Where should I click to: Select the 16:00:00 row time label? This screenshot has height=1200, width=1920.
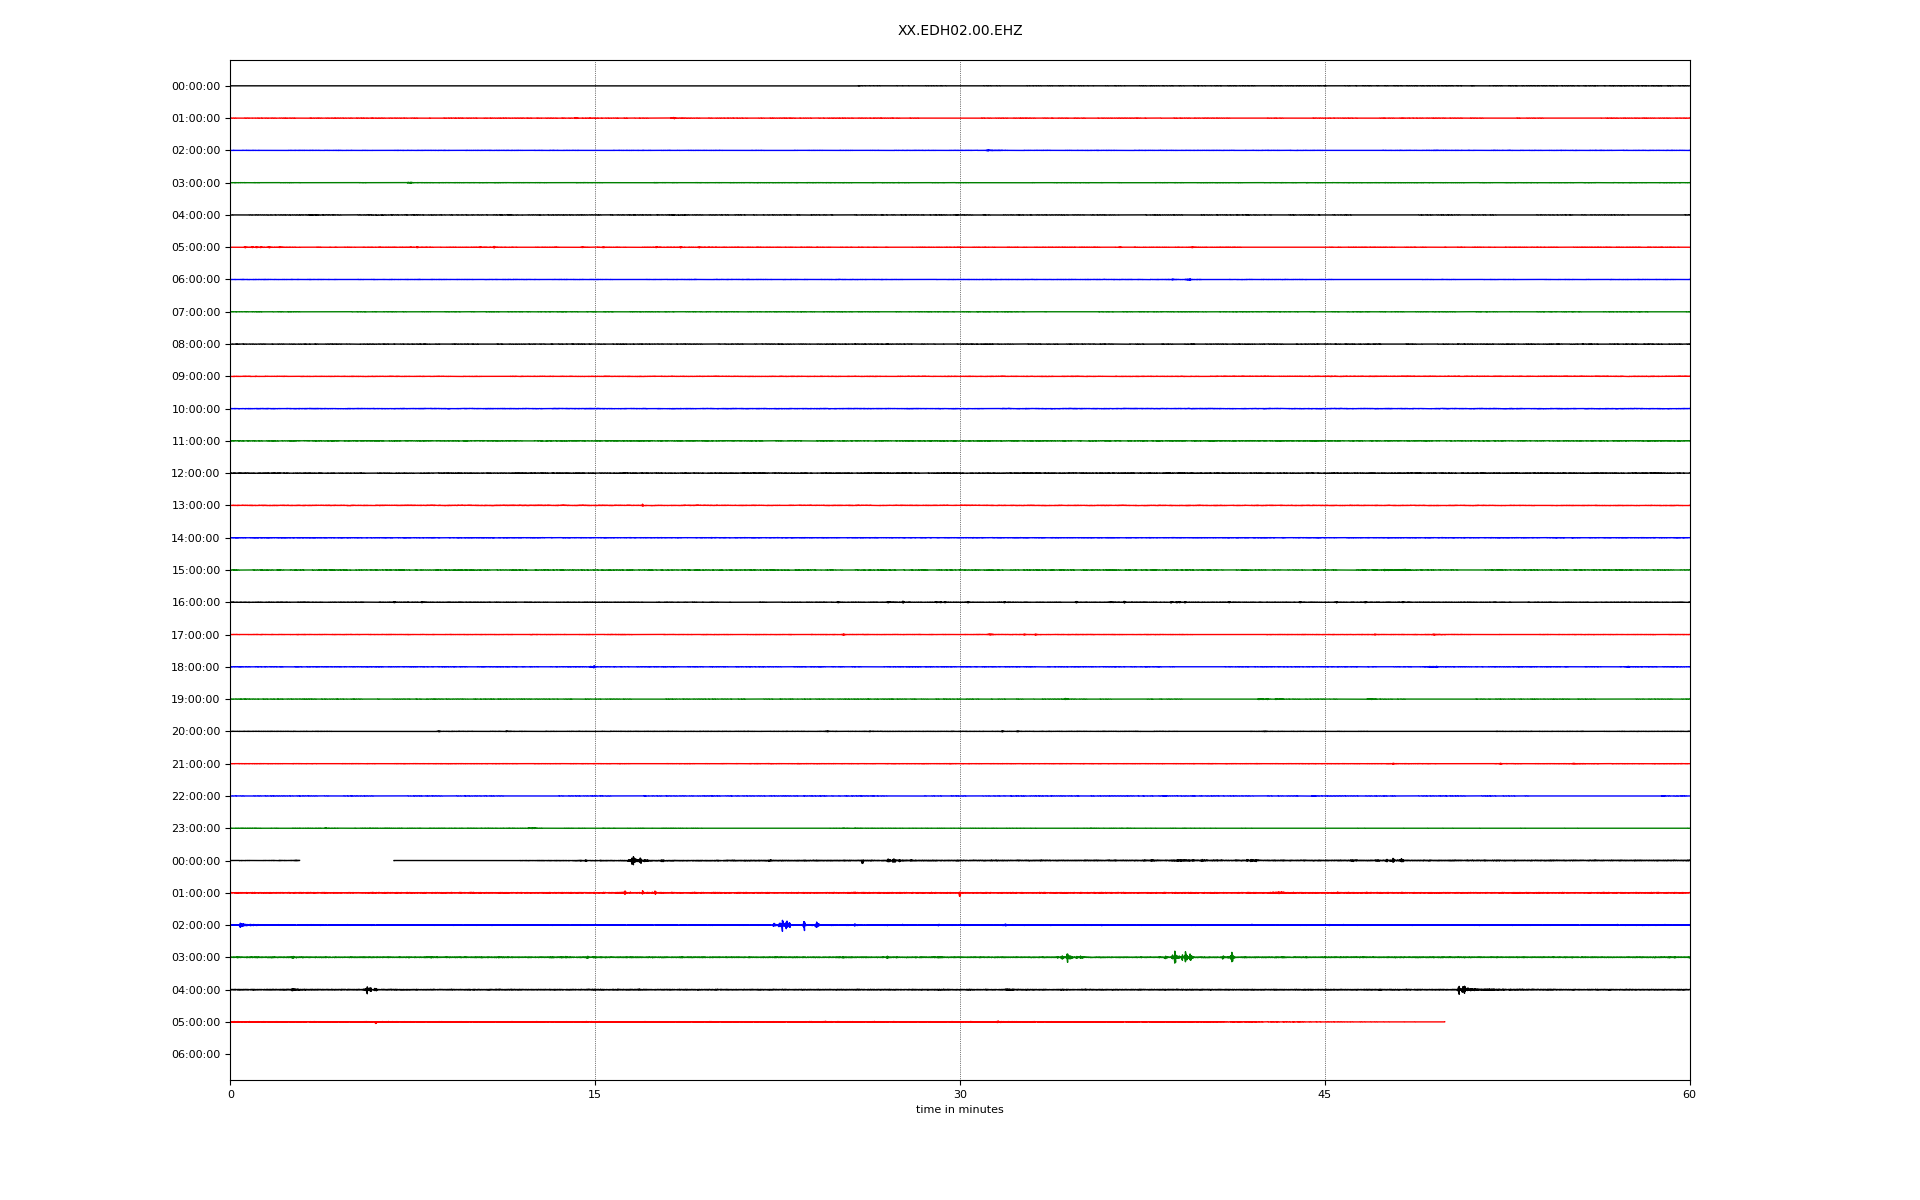[x=195, y=602]
